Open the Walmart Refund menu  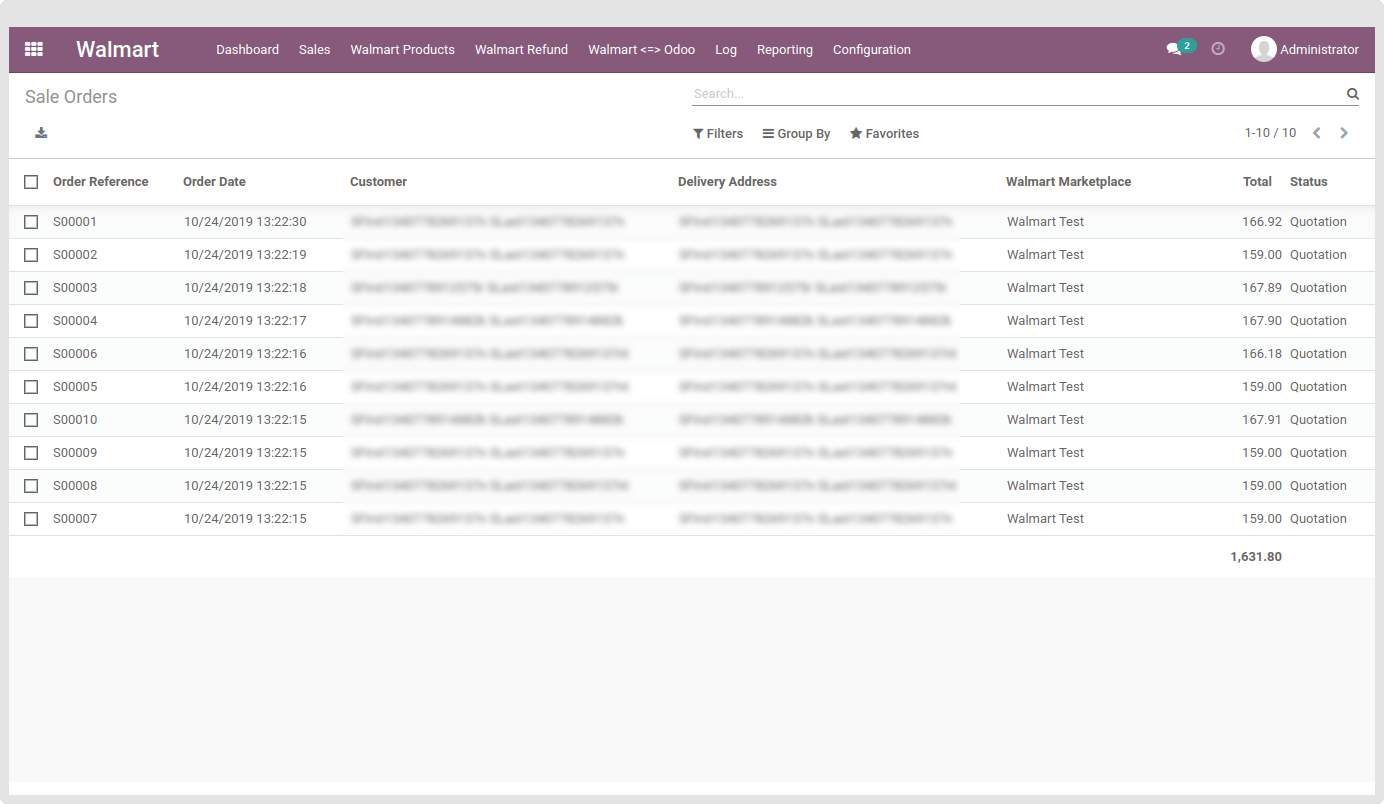tap(521, 49)
